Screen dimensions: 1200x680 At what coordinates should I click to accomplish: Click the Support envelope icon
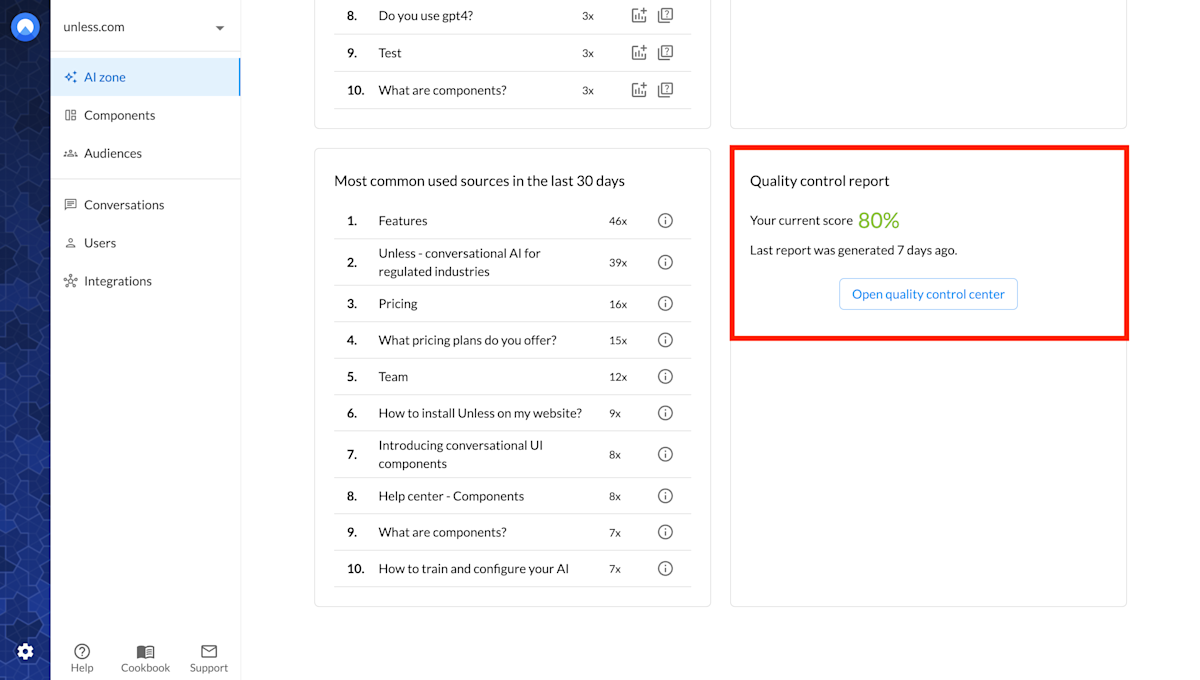208,650
